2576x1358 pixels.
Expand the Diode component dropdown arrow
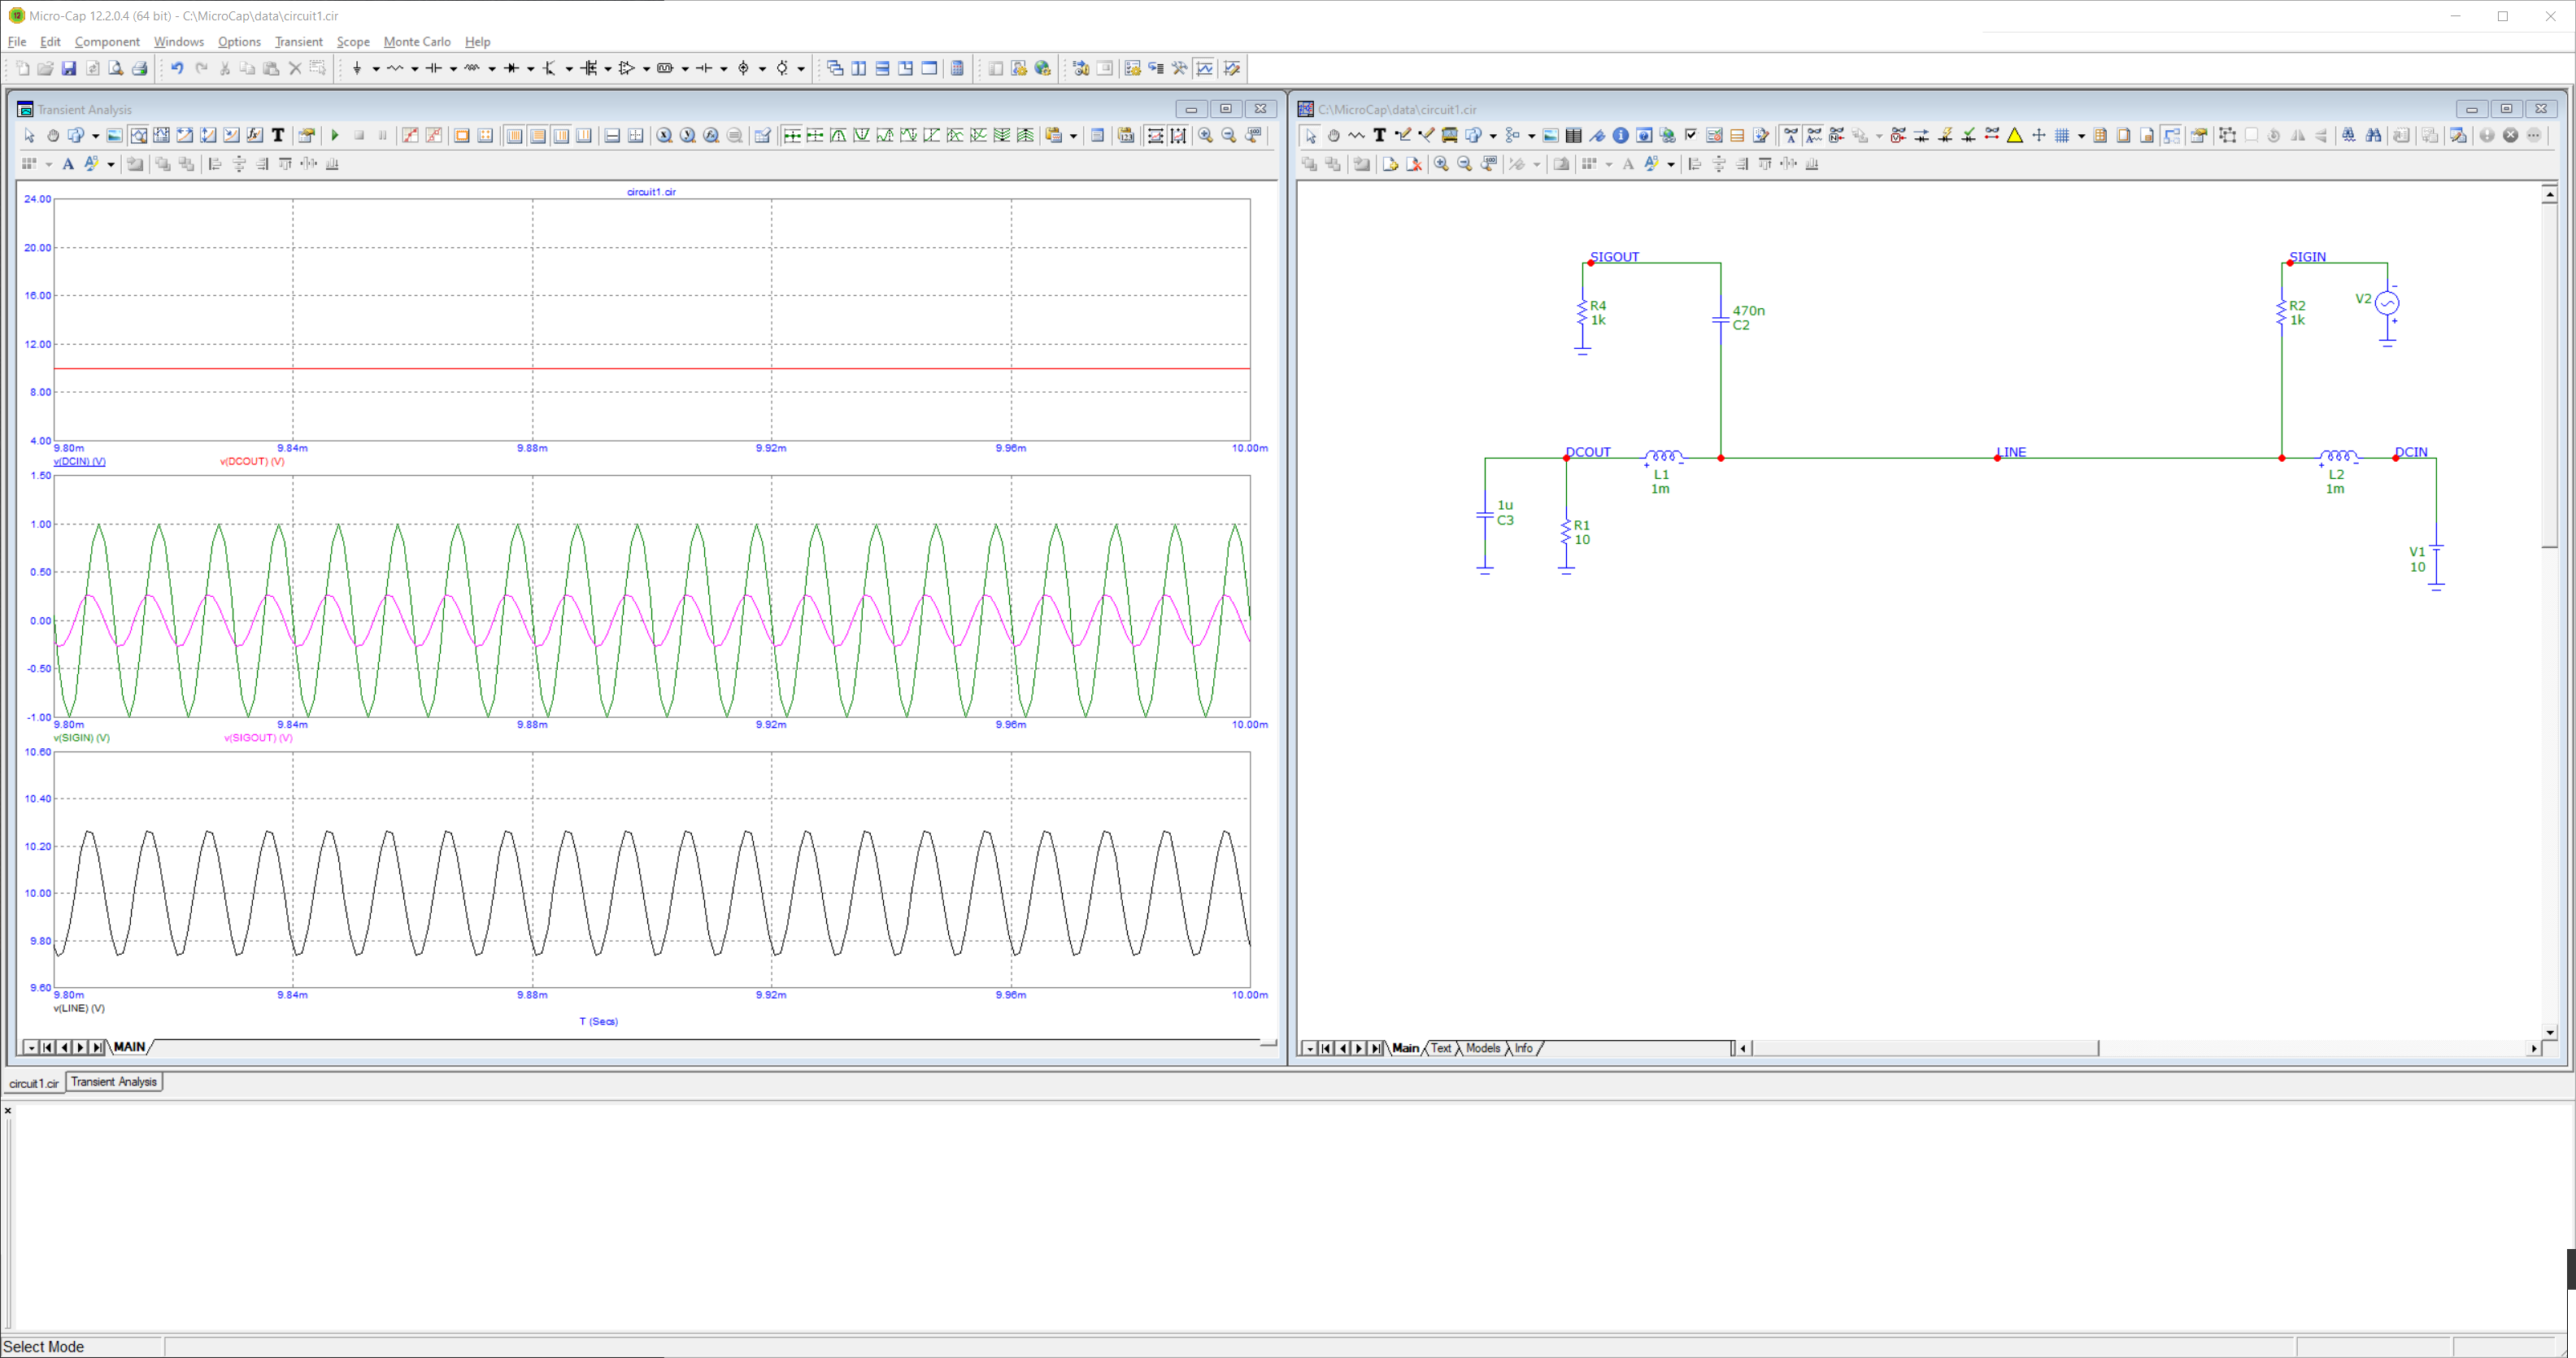530,69
